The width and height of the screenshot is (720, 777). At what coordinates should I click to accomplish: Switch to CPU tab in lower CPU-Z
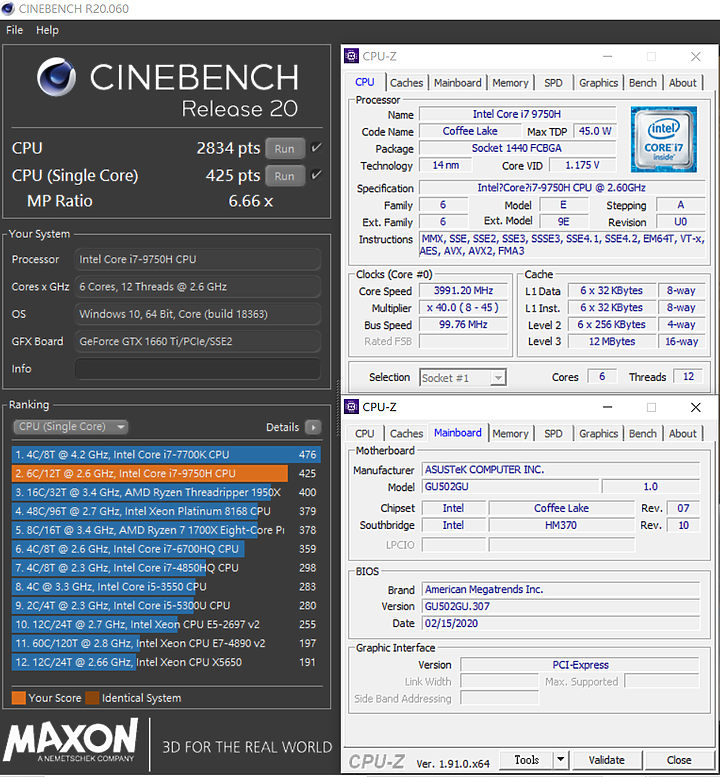(365, 434)
